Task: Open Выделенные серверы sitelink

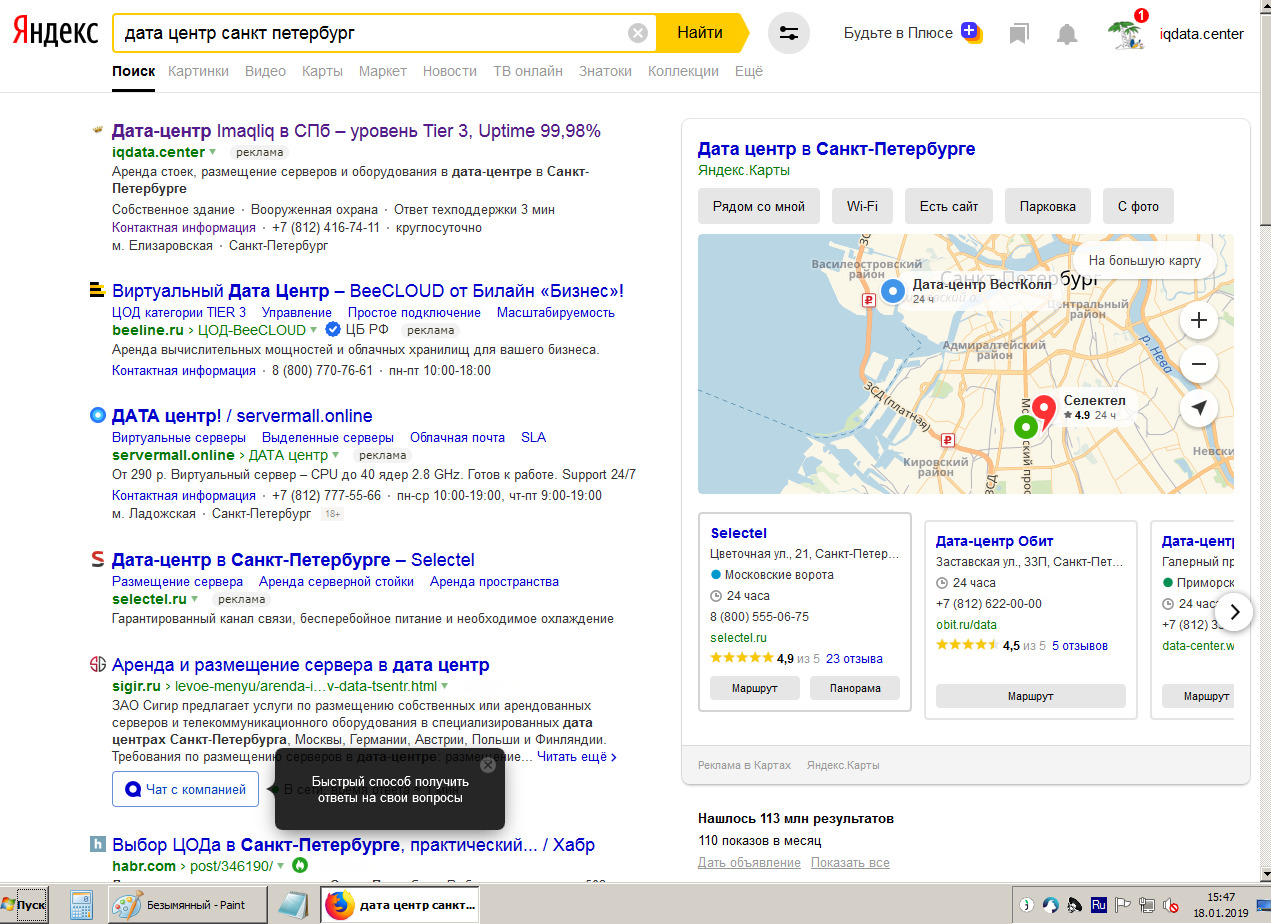Action: (x=328, y=438)
